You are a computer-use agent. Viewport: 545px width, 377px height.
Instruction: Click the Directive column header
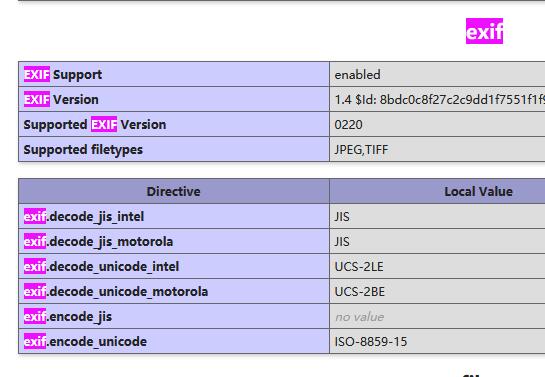[173, 191]
